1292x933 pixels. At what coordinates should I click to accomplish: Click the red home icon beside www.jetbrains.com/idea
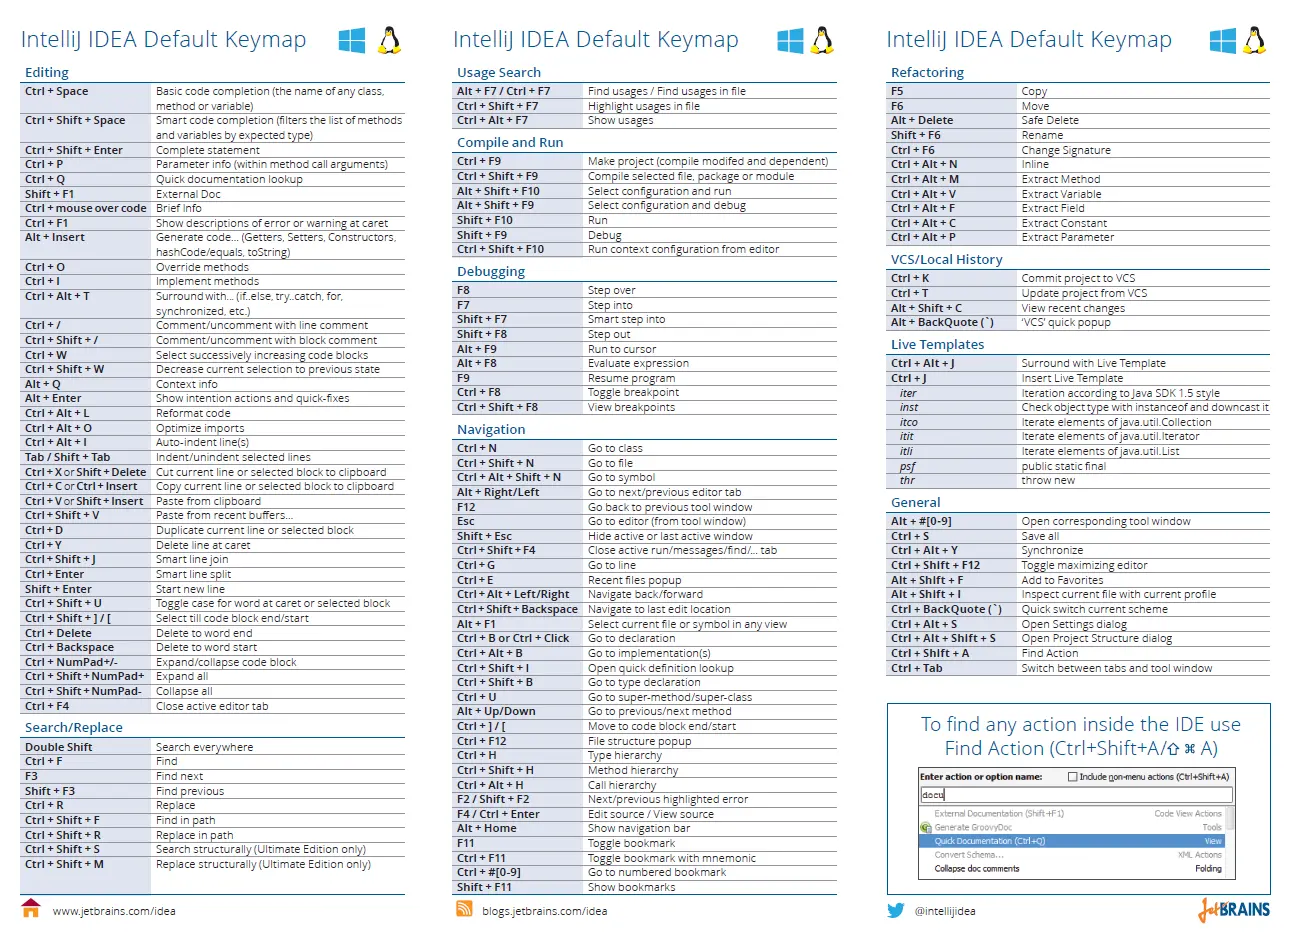pos(31,908)
